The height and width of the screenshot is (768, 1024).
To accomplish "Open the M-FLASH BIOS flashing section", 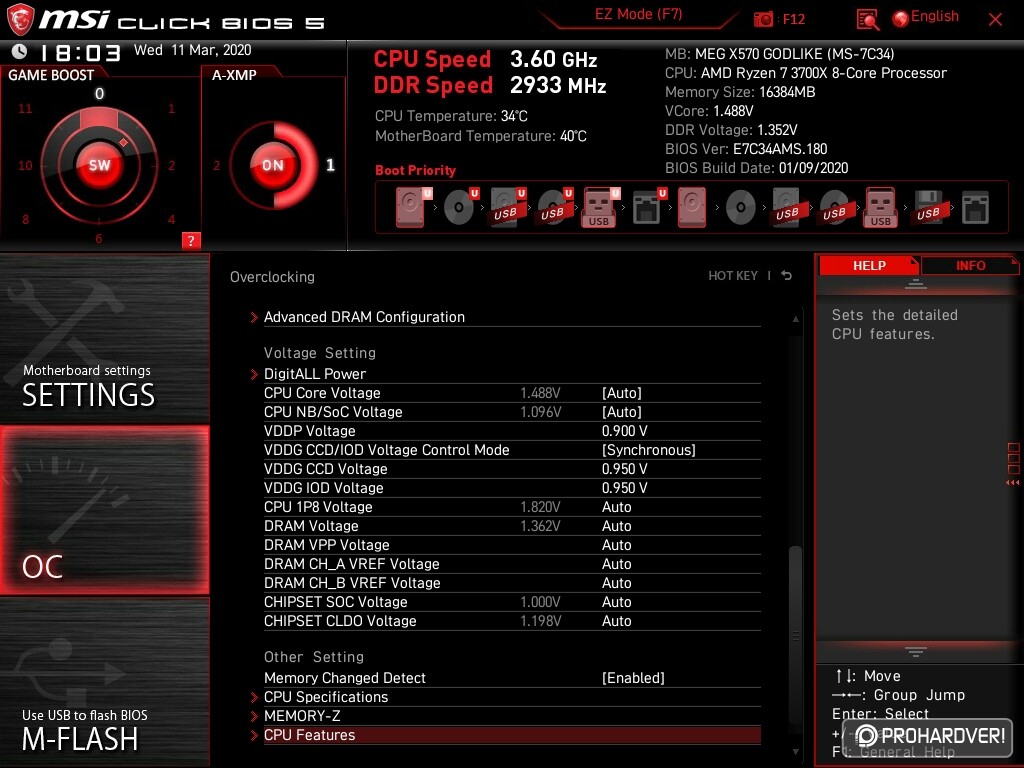I will point(104,682).
